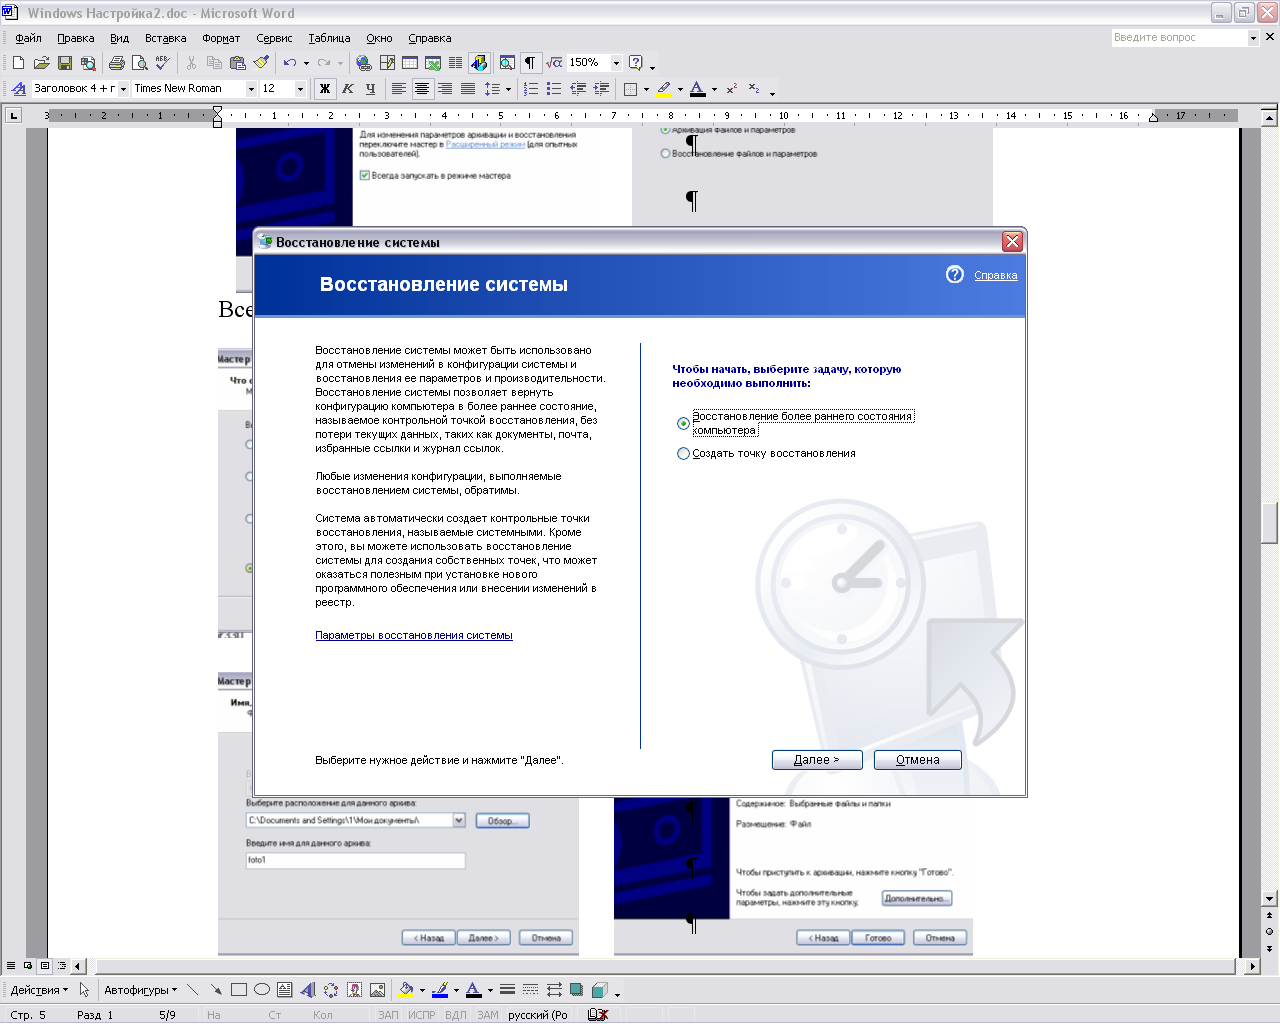
Task: Insert WordArt from drawing toolbar
Action: coord(308,990)
